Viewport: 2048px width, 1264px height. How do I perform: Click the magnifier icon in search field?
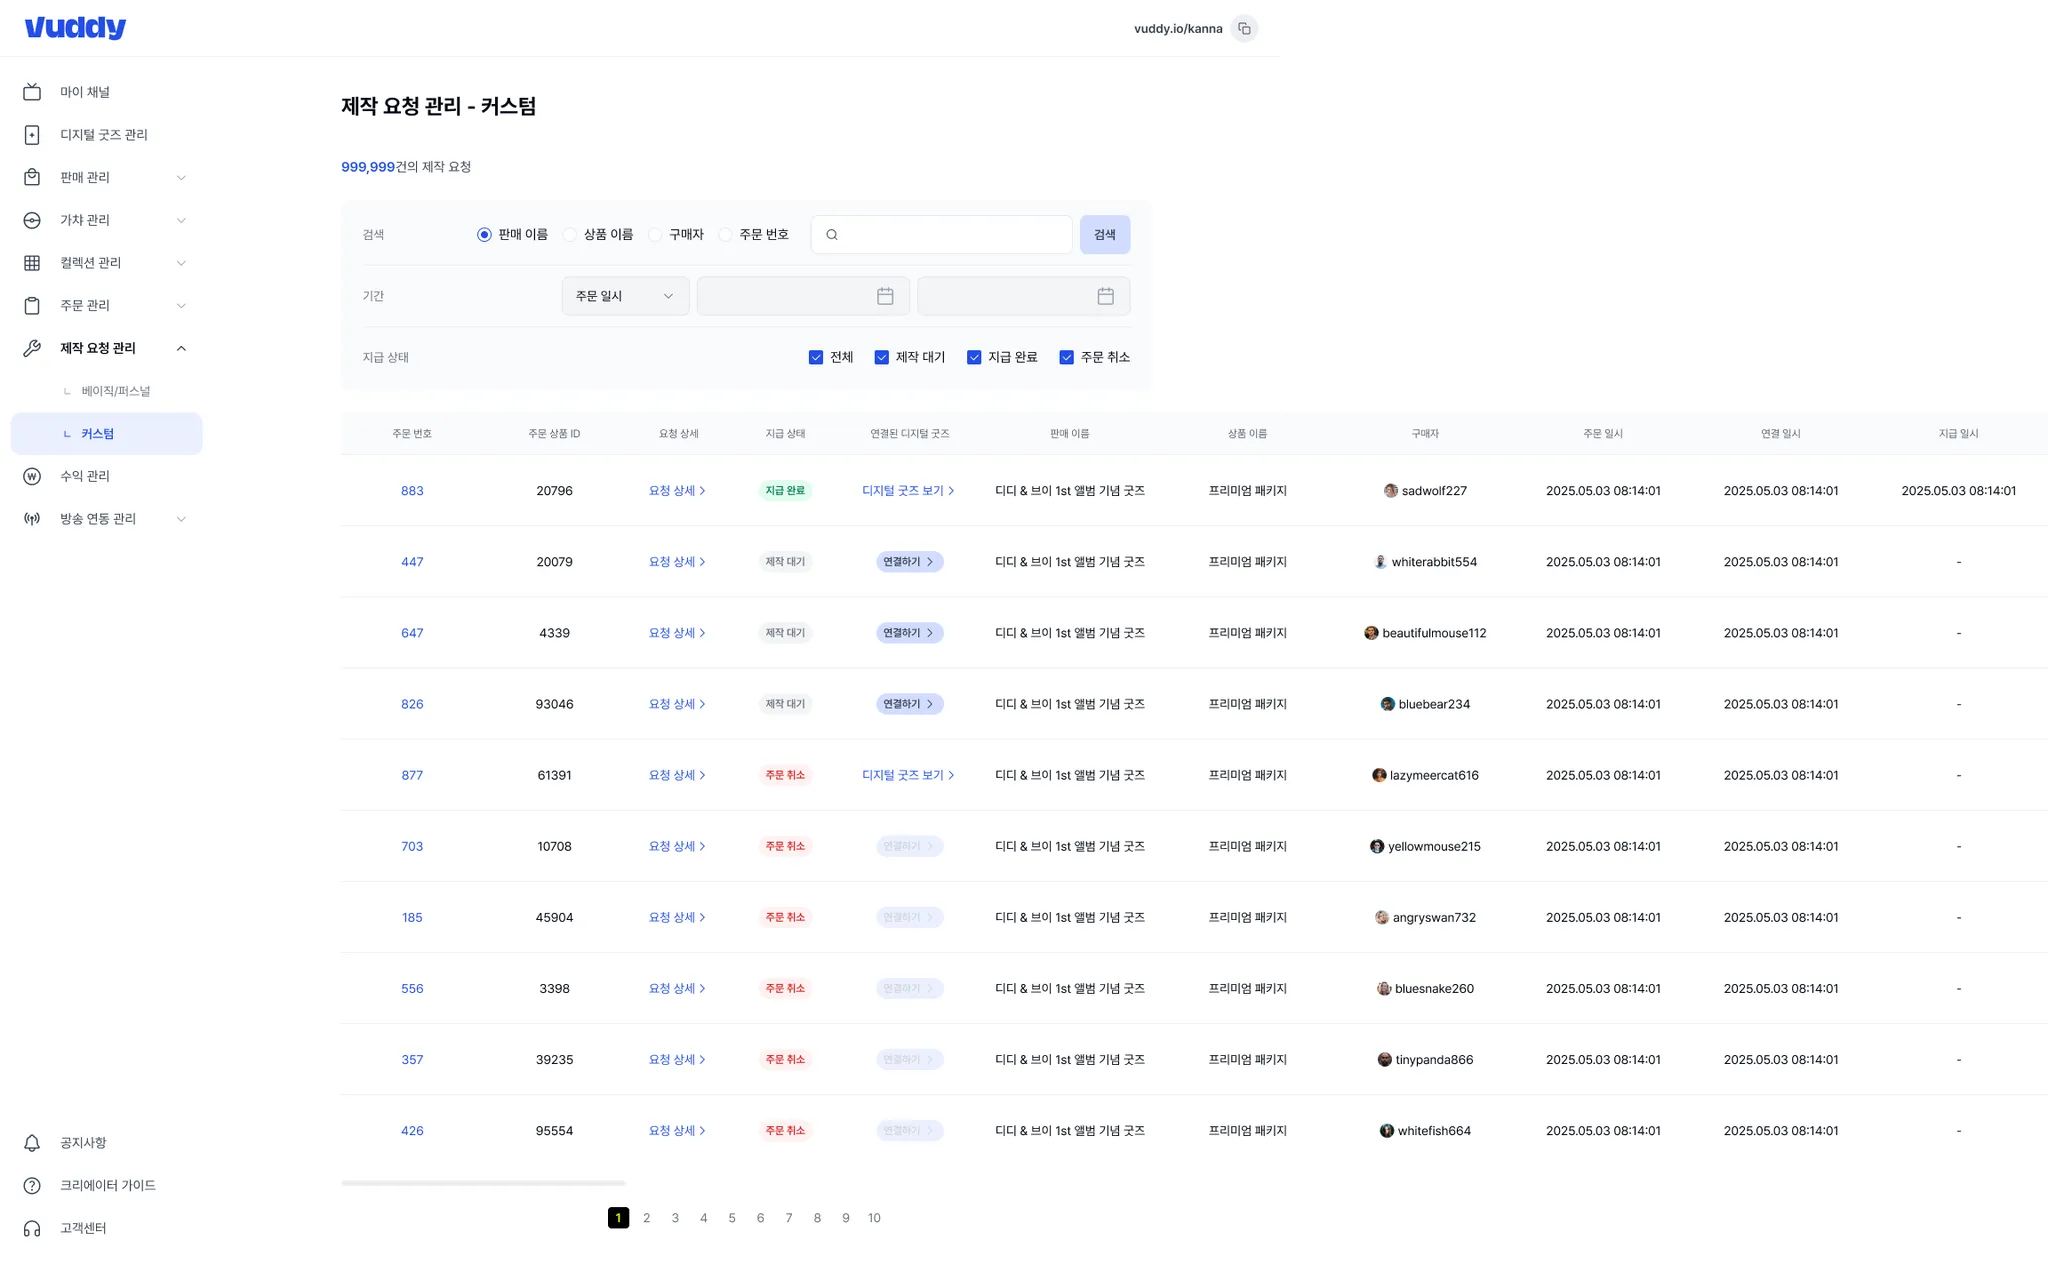[832, 235]
